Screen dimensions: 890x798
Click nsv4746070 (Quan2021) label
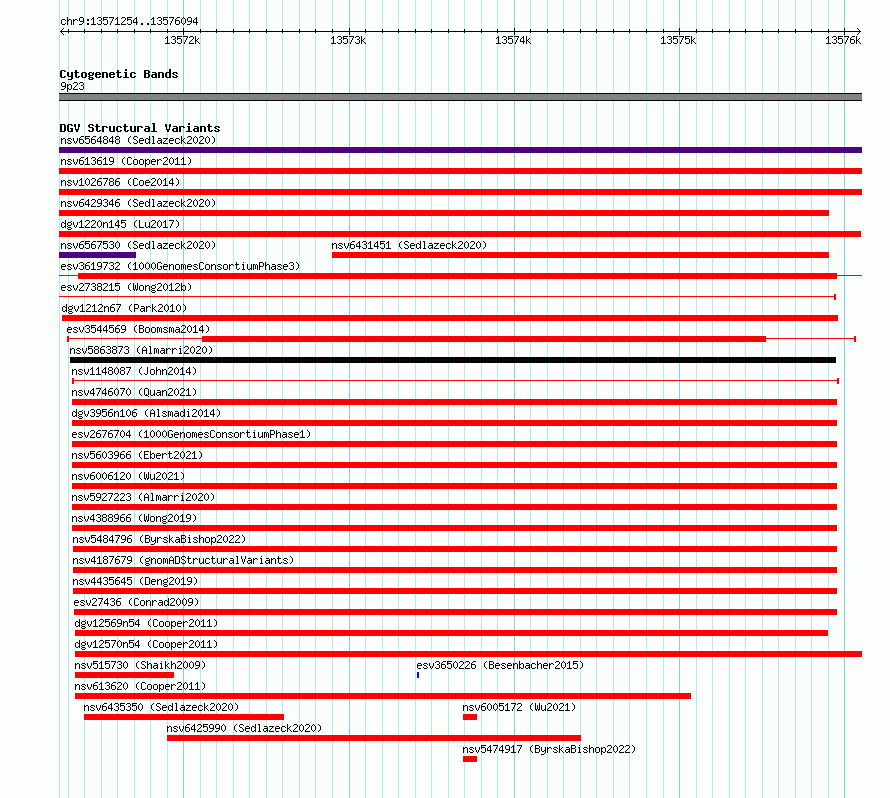pos(134,392)
